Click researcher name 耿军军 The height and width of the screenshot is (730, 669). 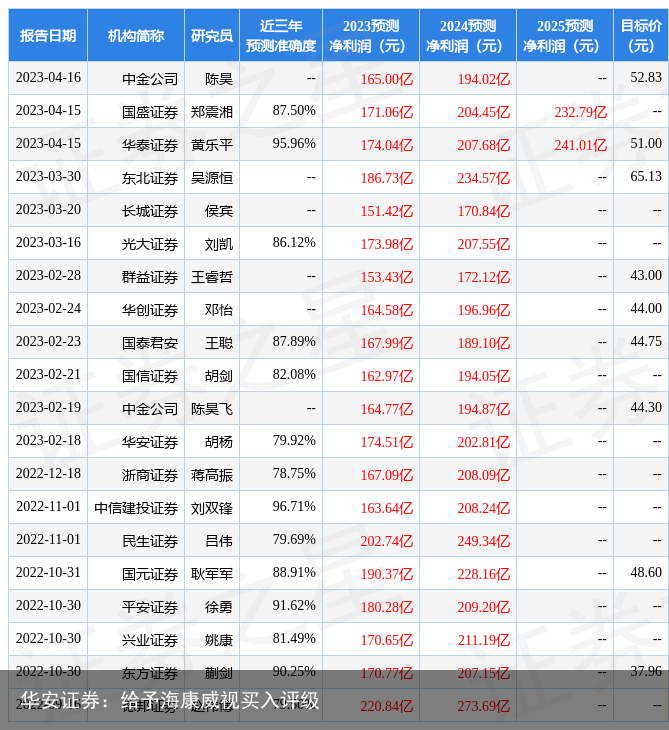coord(212,575)
